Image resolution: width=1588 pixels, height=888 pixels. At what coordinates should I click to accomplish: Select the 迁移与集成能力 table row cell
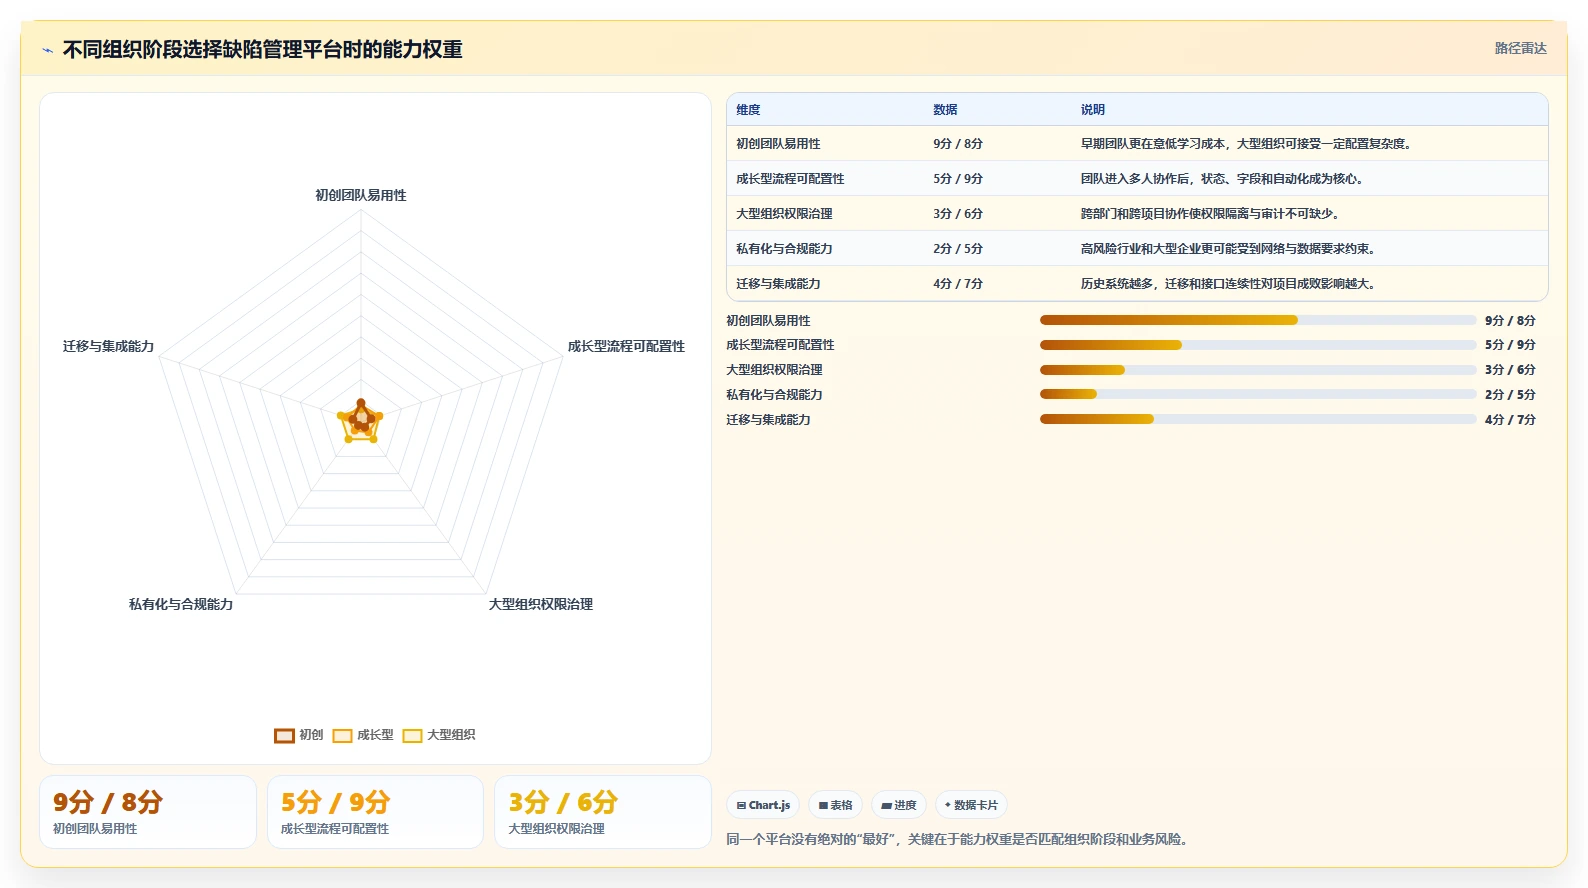pyautogui.click(x=778, y=284)
